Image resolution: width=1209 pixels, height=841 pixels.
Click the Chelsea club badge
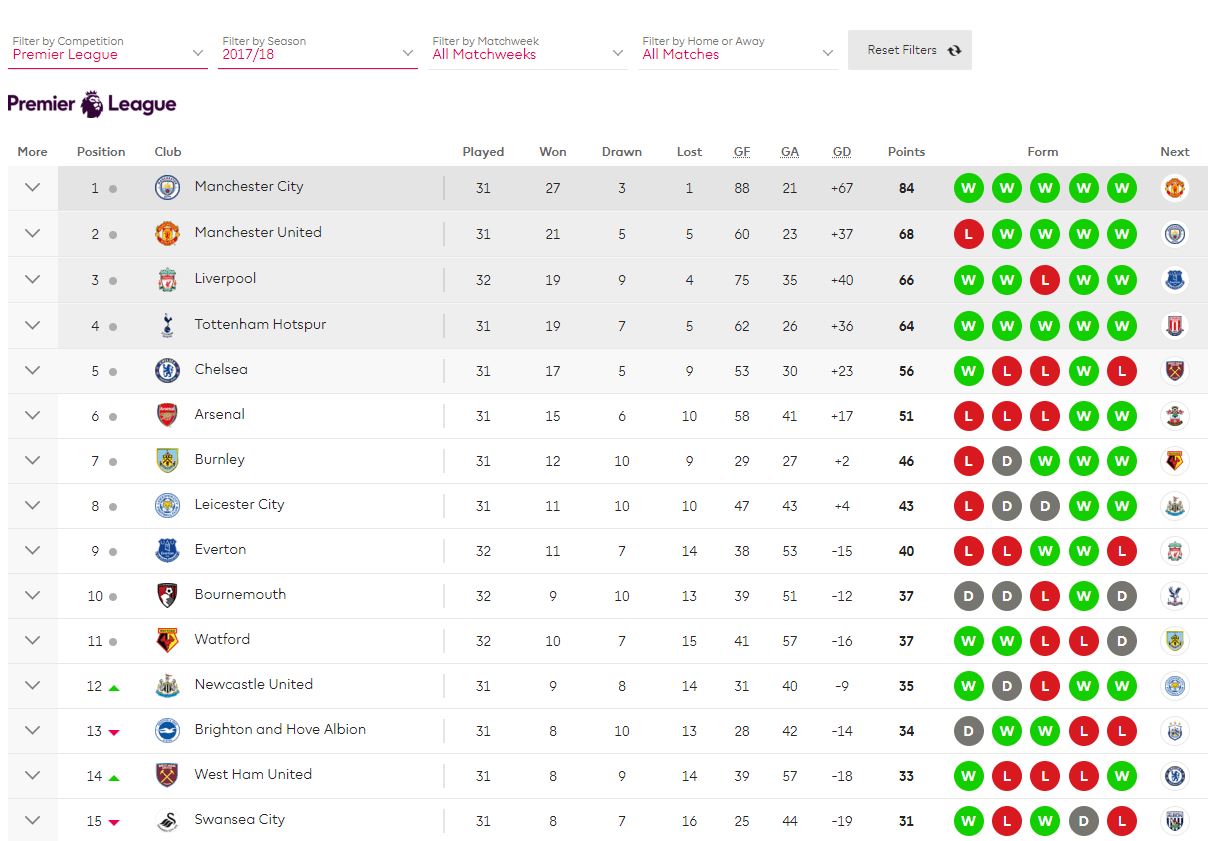[x=167, y=370]
